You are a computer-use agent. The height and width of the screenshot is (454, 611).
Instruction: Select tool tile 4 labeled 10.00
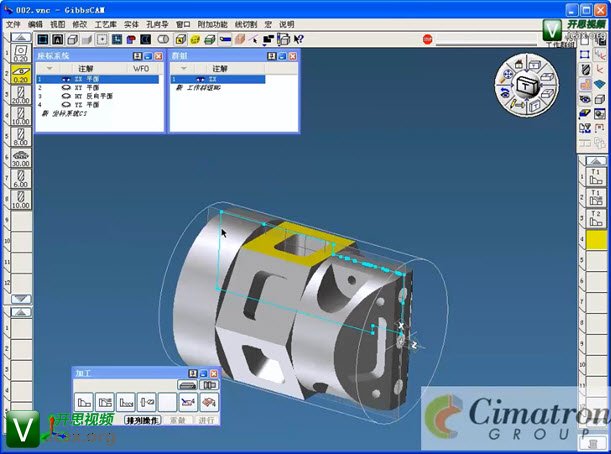(21, 116)
